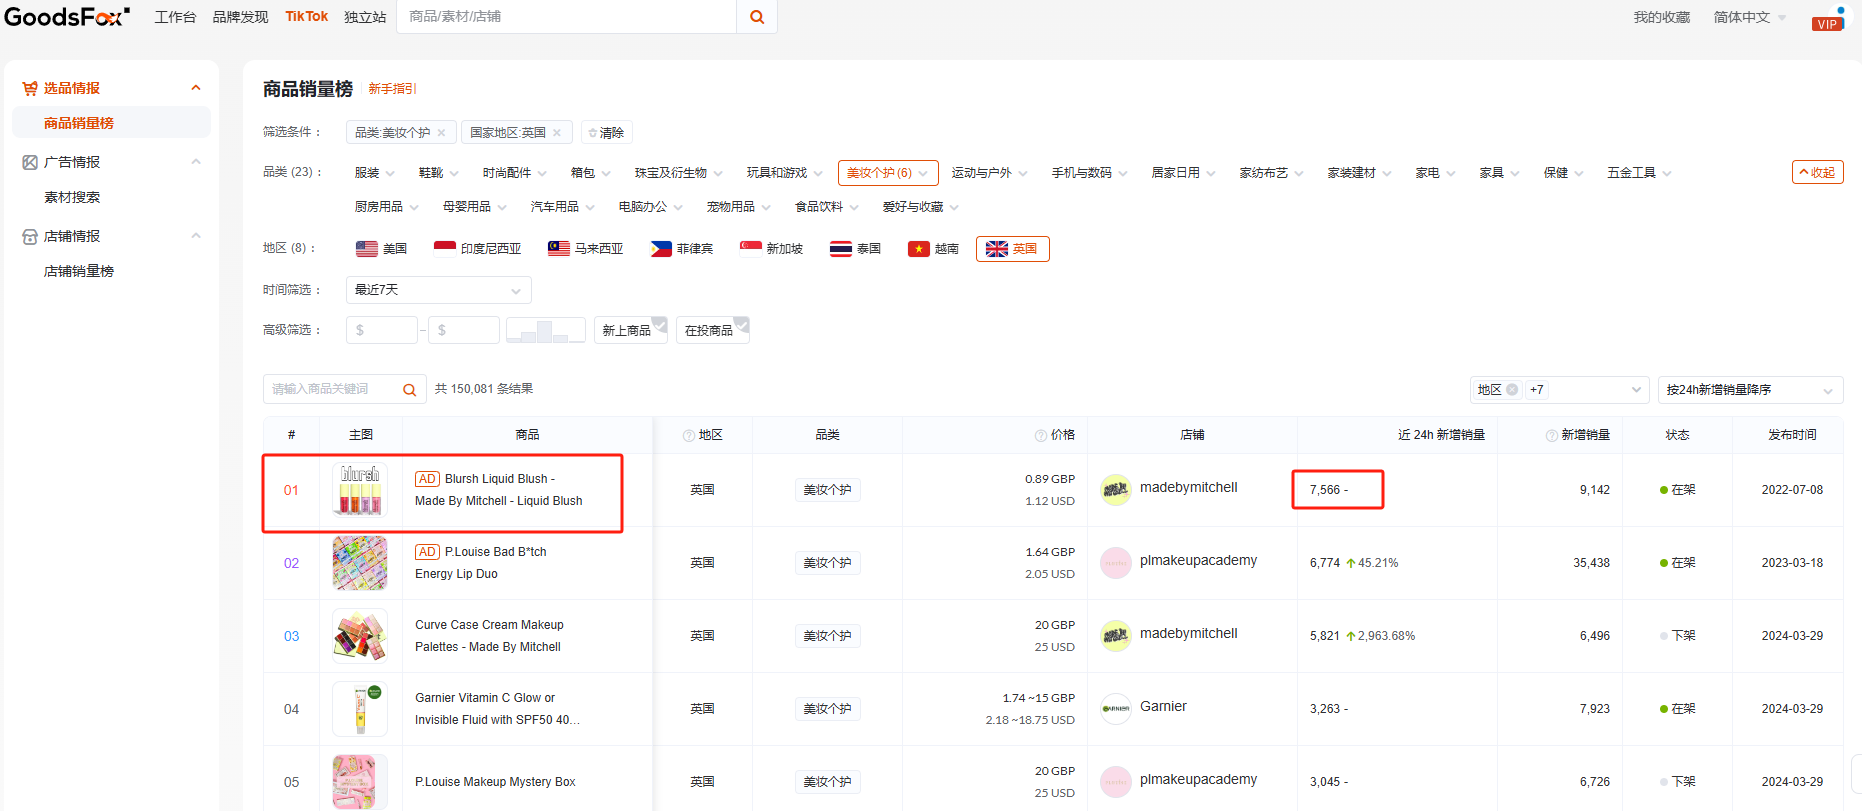Collapse the 广告情报 sidebar section
Viewport: 1862px width, 811px height.
point(196,162)
